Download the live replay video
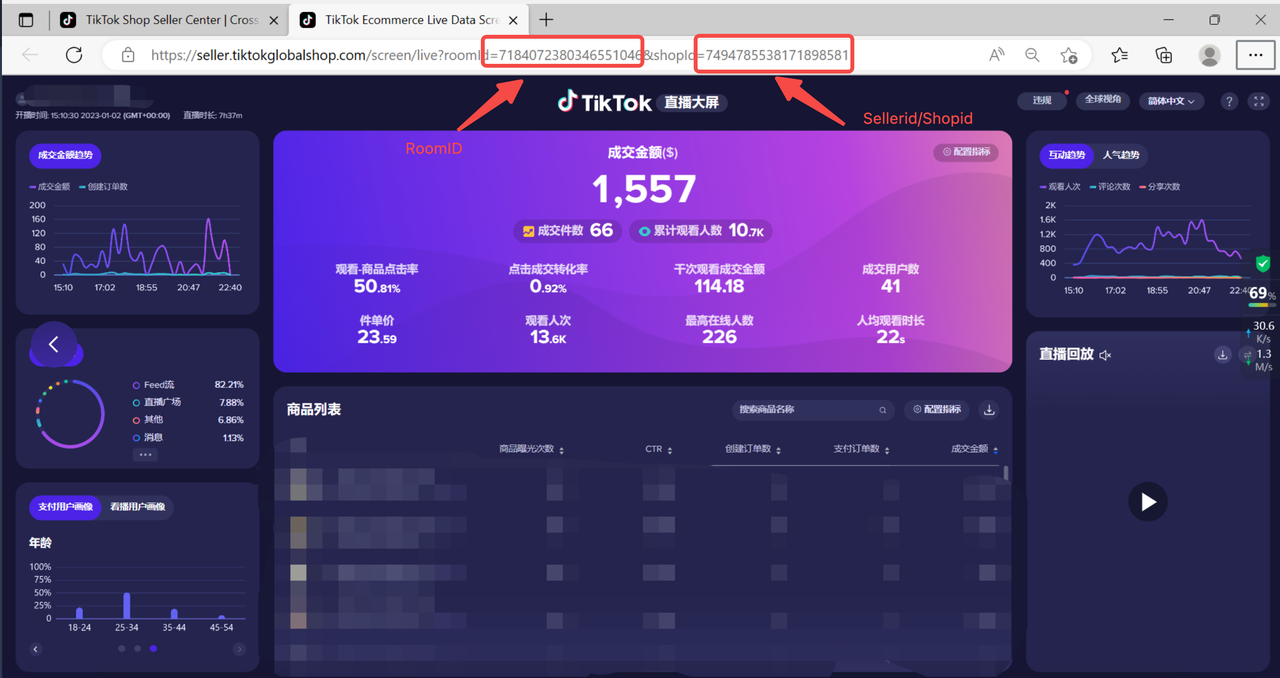The height and width of the screenshot is (678, 1280). (1222, 355)
